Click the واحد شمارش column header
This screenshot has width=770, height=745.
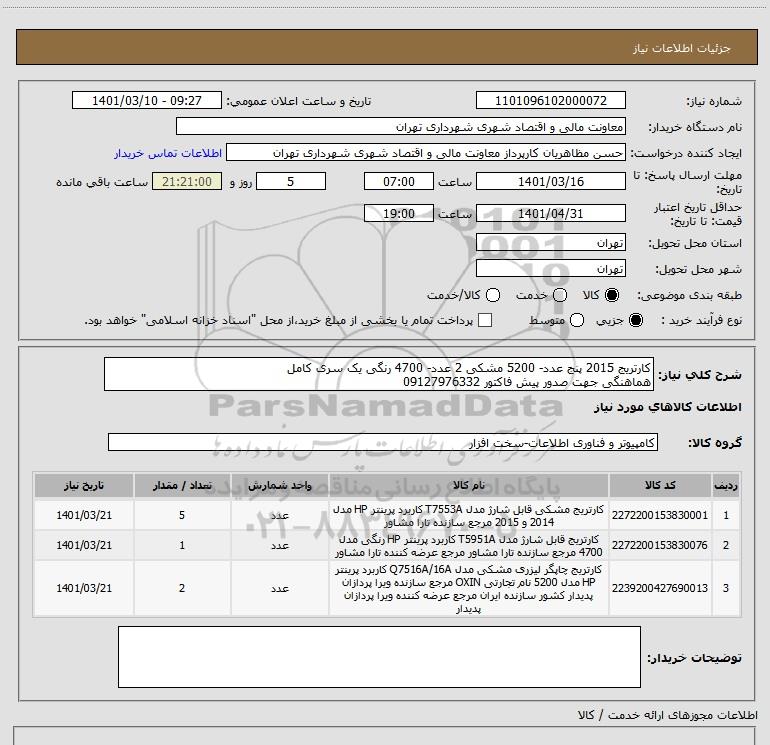click(279, 486)
